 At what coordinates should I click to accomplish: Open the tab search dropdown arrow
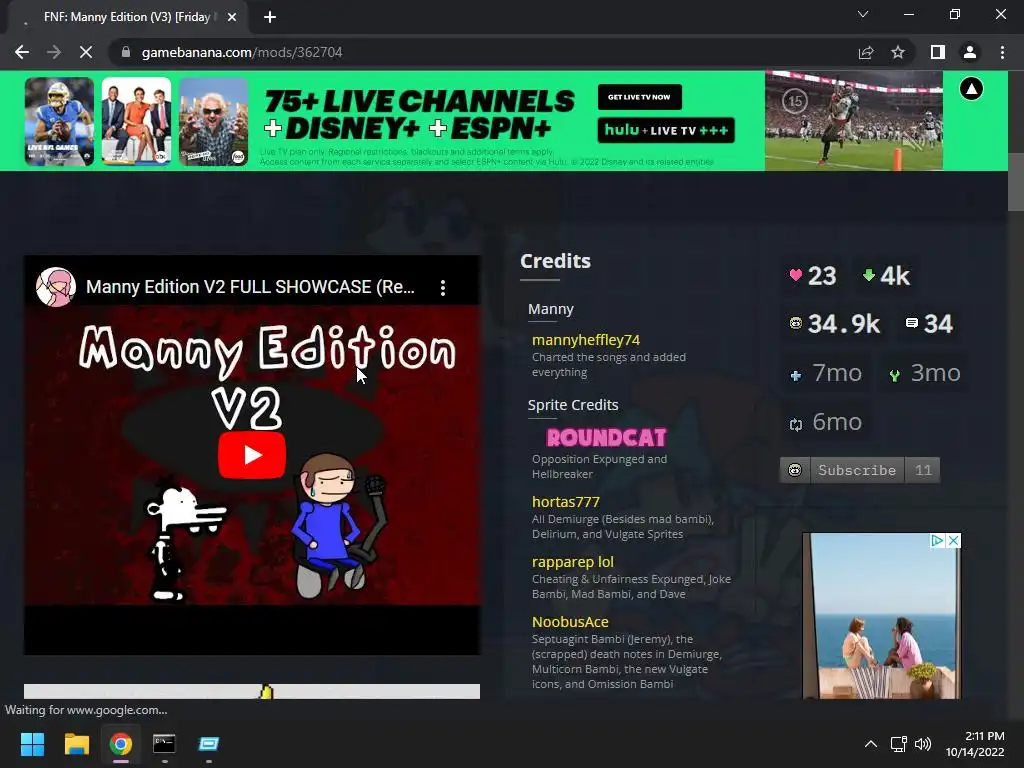(x=863, y=14)
